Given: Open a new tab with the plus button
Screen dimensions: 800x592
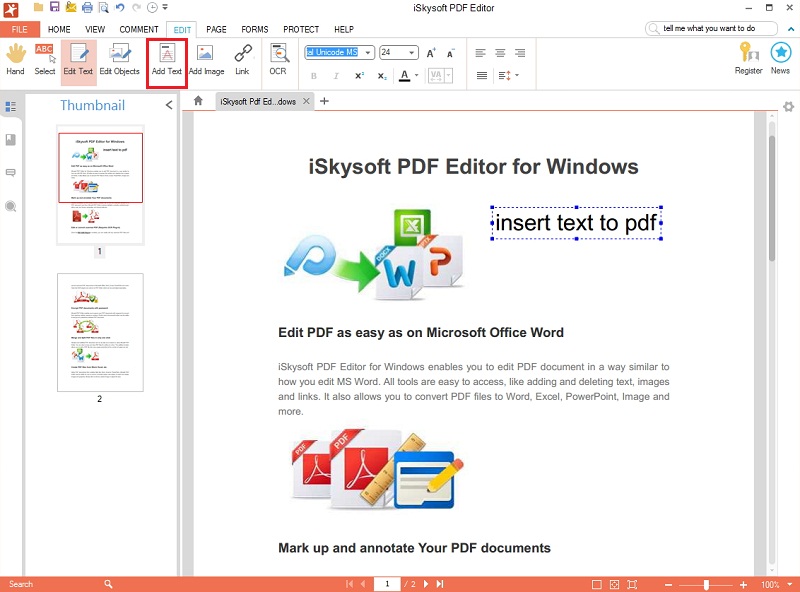Looking at the screenshot, I should click(324, 101).
